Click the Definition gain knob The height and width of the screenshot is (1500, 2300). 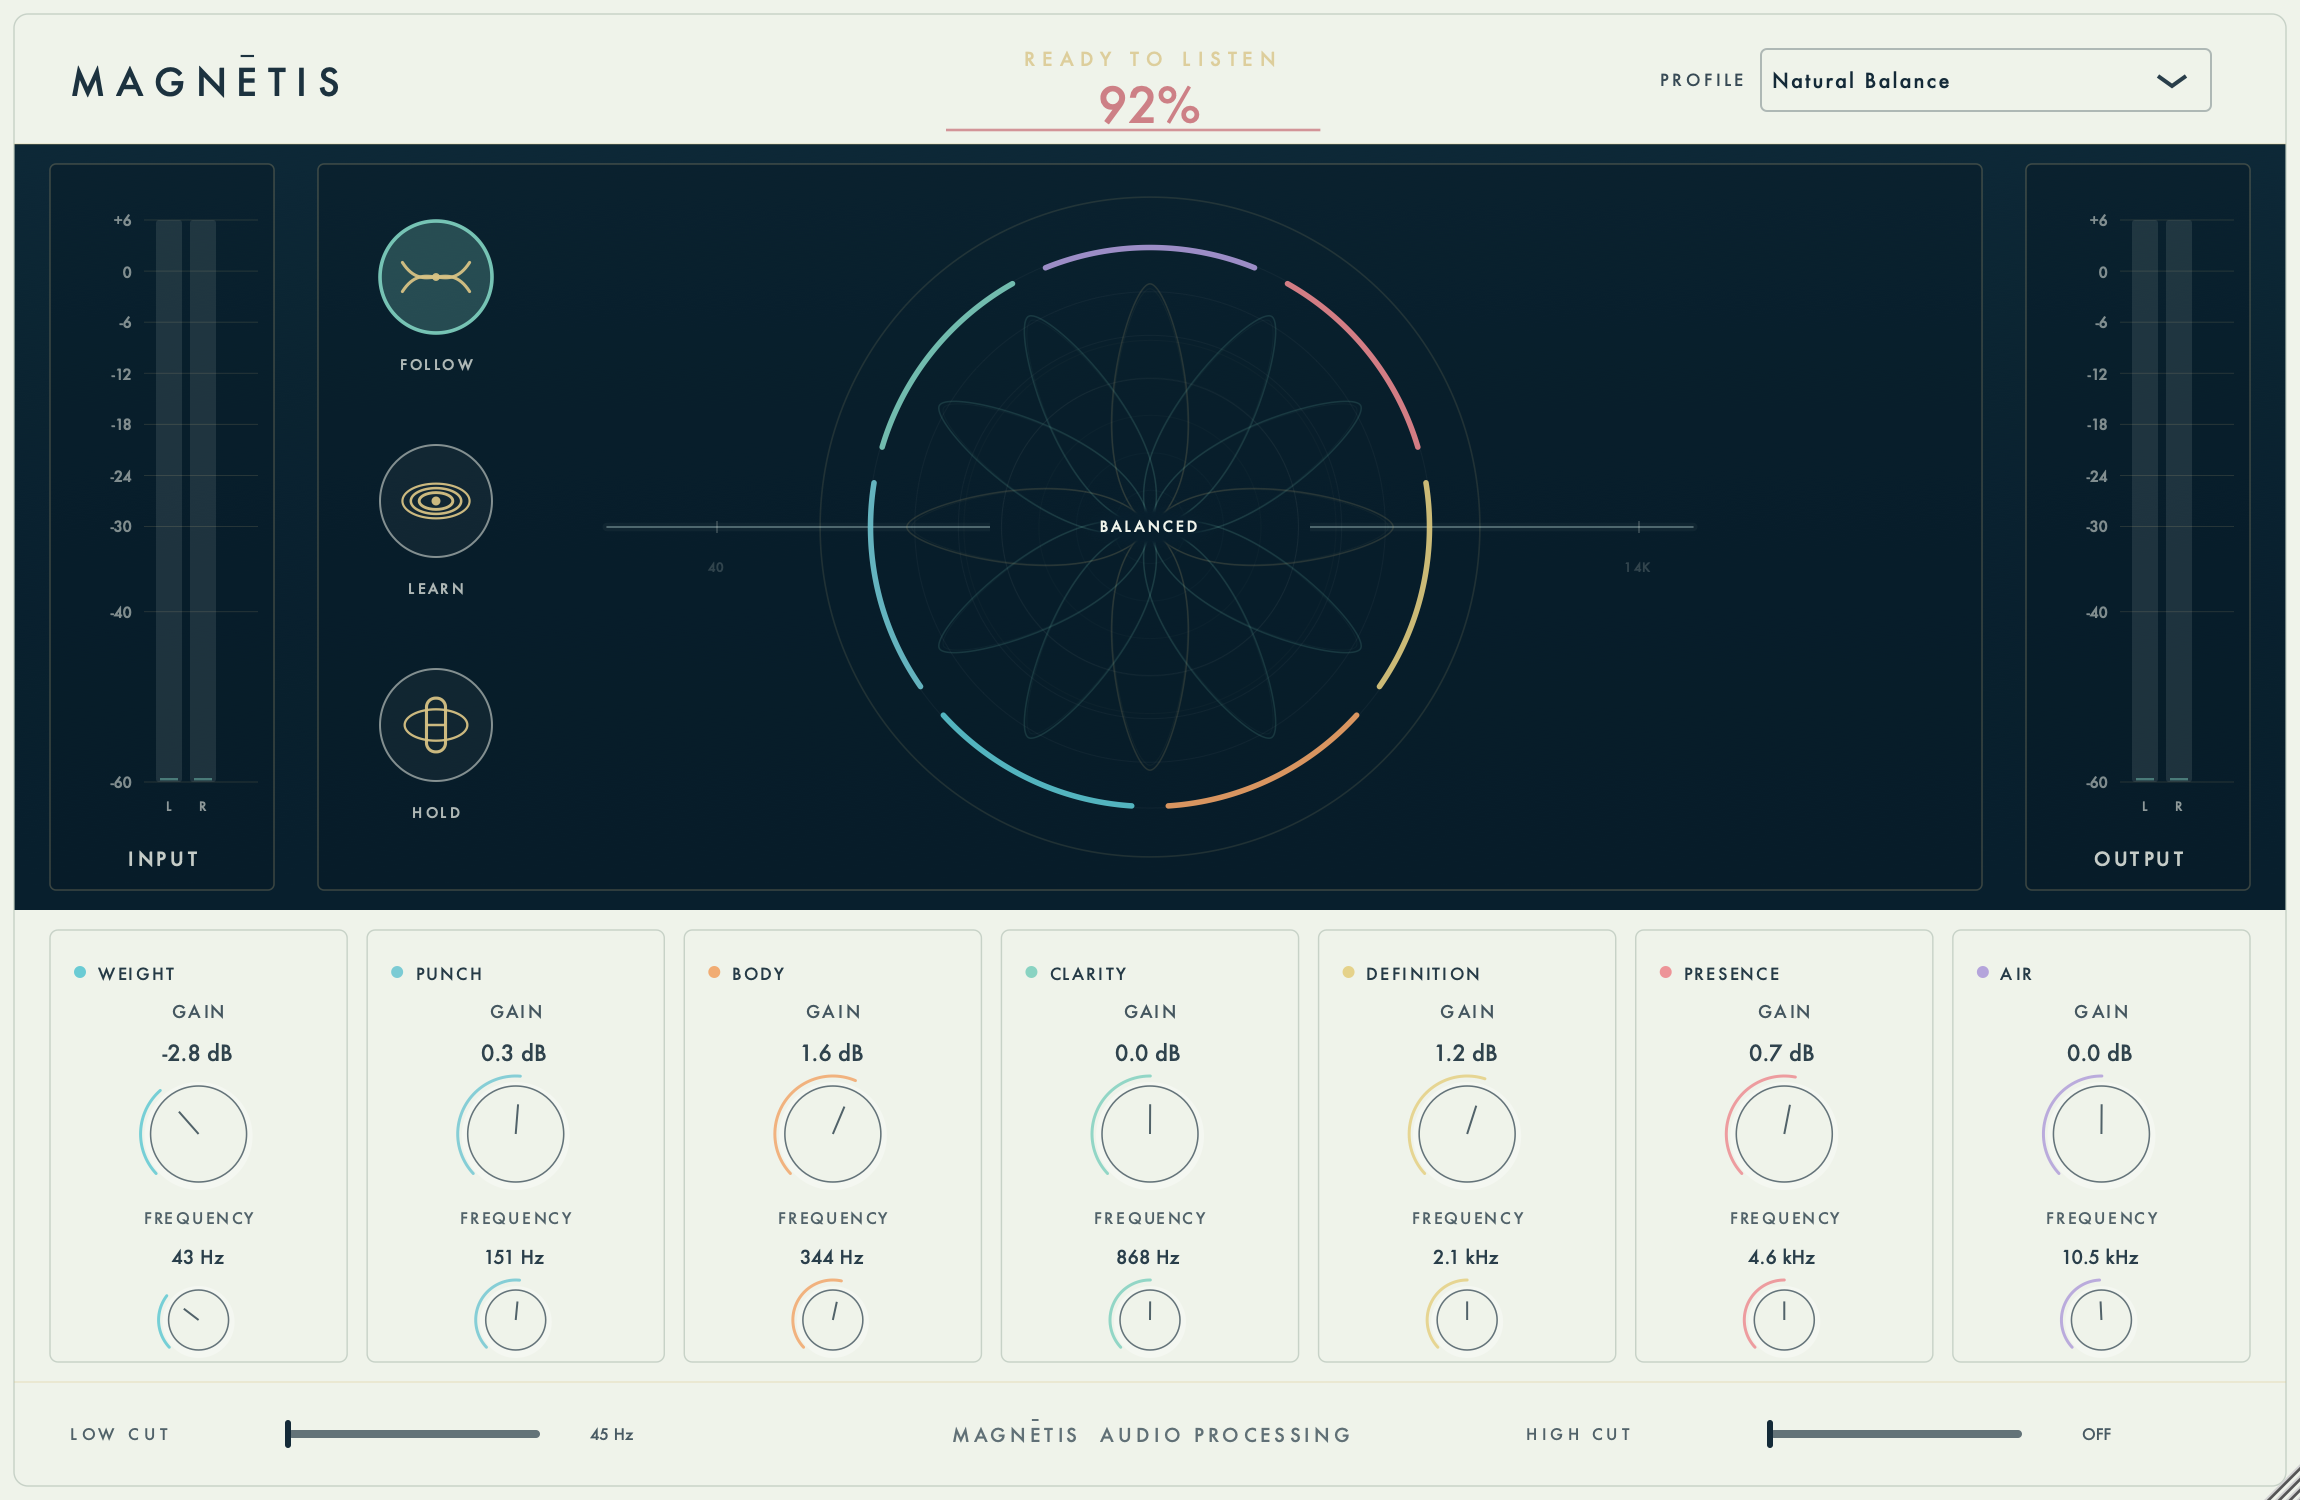coord(1466,1134)
